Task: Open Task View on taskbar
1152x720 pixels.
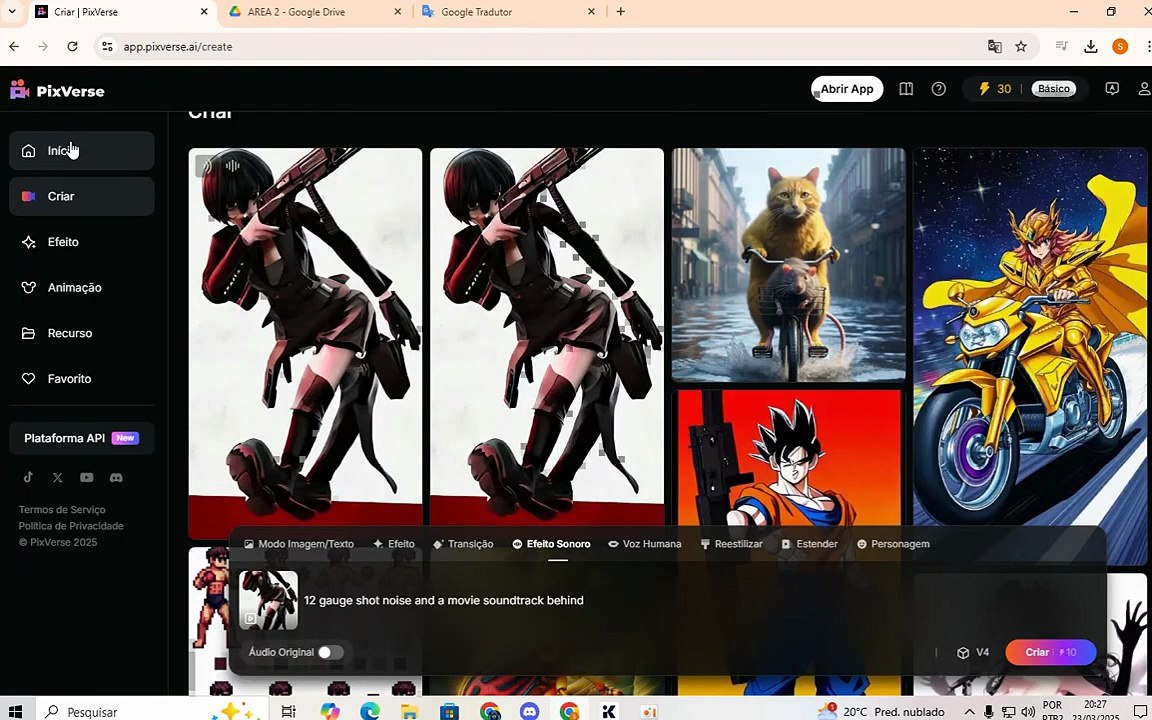Action: click(x=288, y=711)
